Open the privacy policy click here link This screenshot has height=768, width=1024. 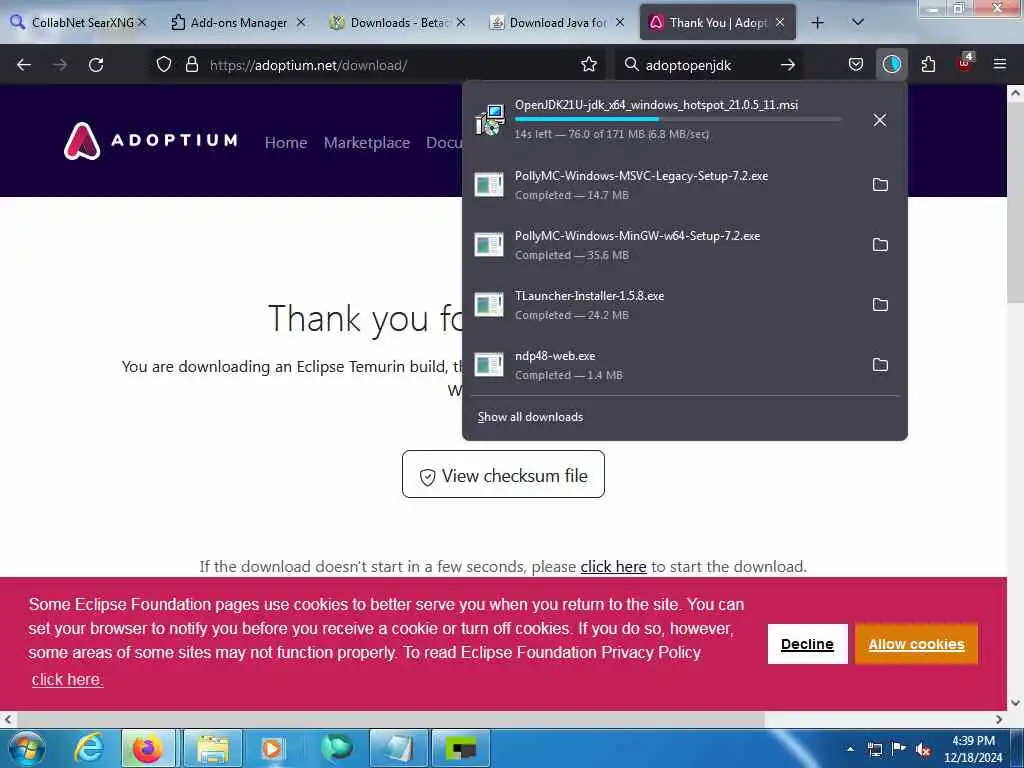pyautogui.click(x=67, y=679)
